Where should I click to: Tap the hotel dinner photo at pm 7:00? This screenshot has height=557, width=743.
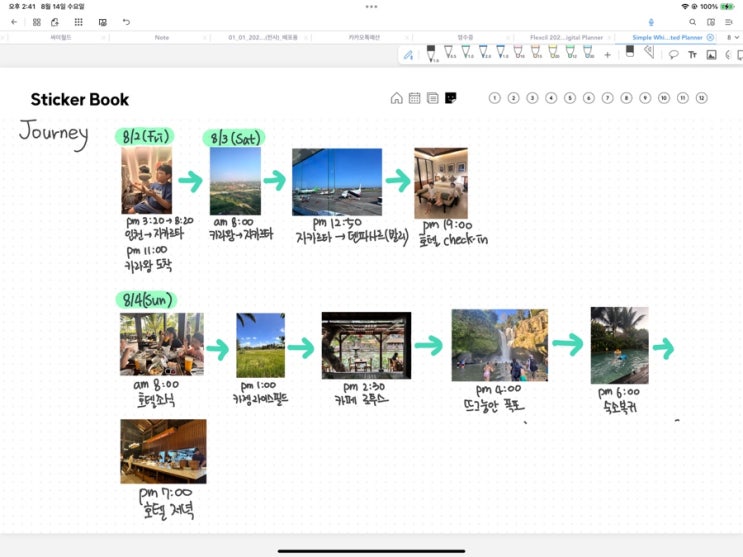point(163,451)
